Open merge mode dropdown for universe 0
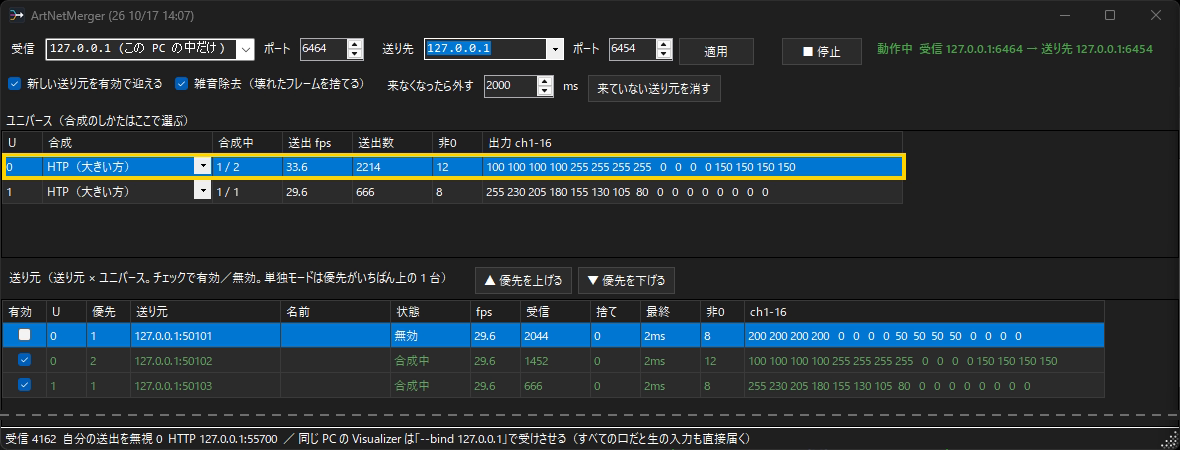The image size is (1180, 450). coord(202,167)
